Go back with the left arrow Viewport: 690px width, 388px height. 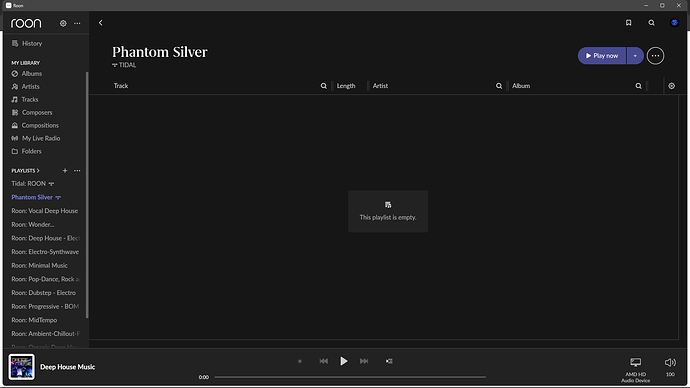coord(100,23)
